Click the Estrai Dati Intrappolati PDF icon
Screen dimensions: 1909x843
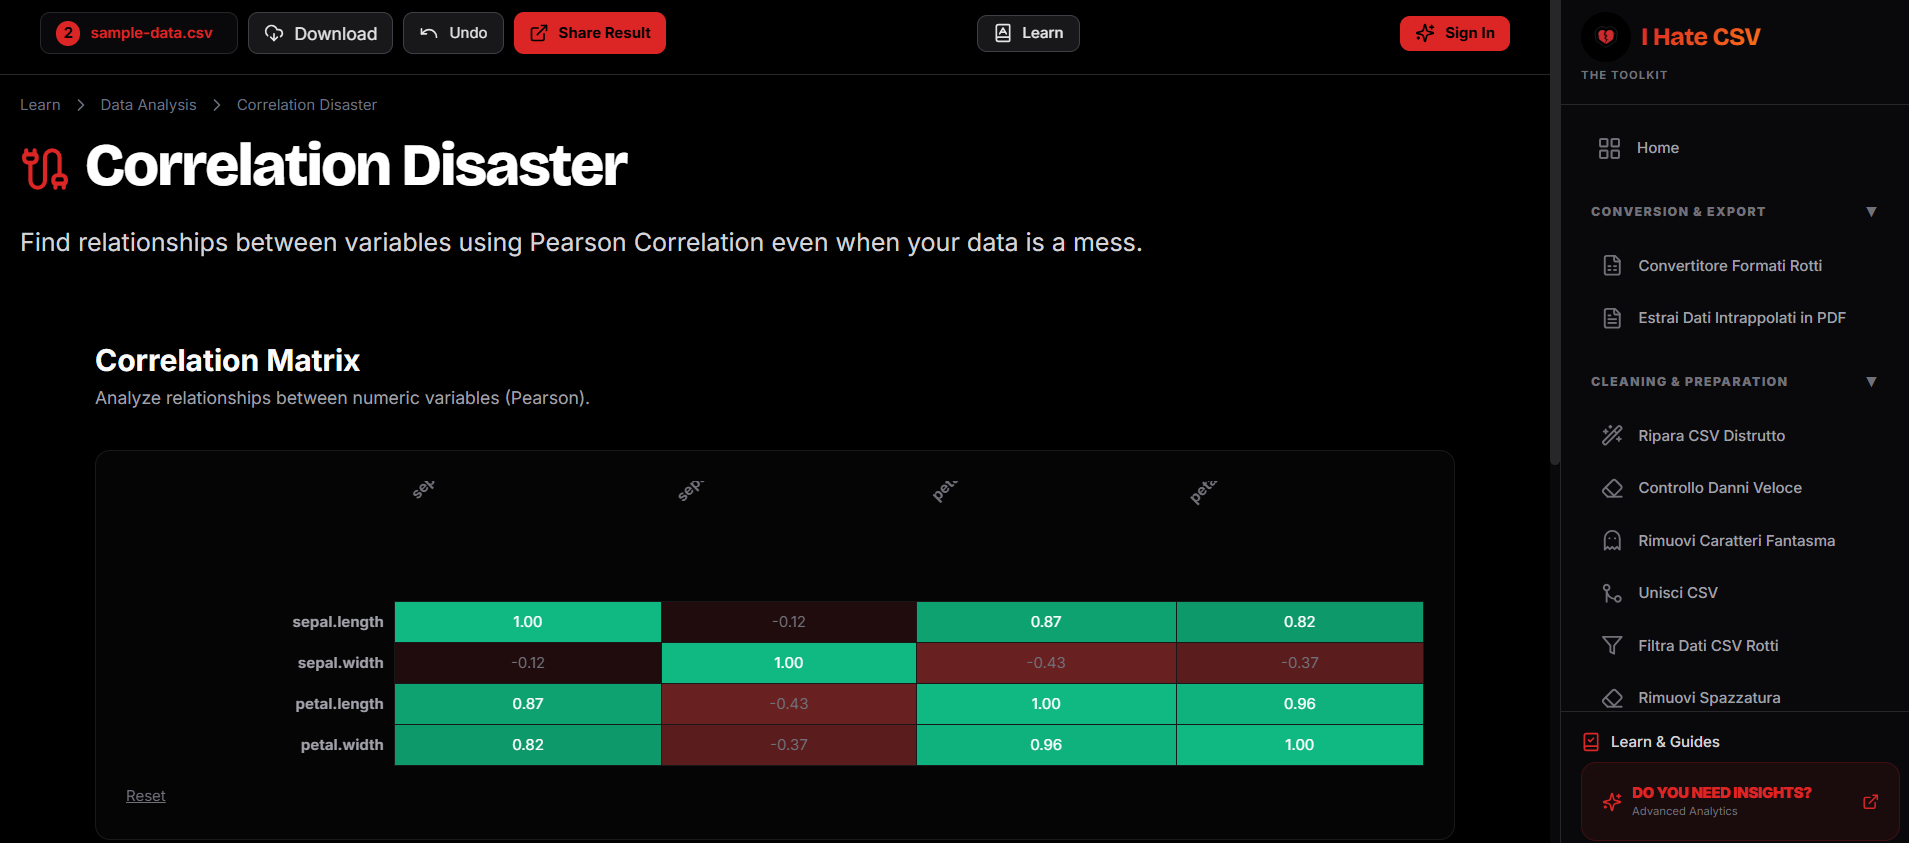1612,318
